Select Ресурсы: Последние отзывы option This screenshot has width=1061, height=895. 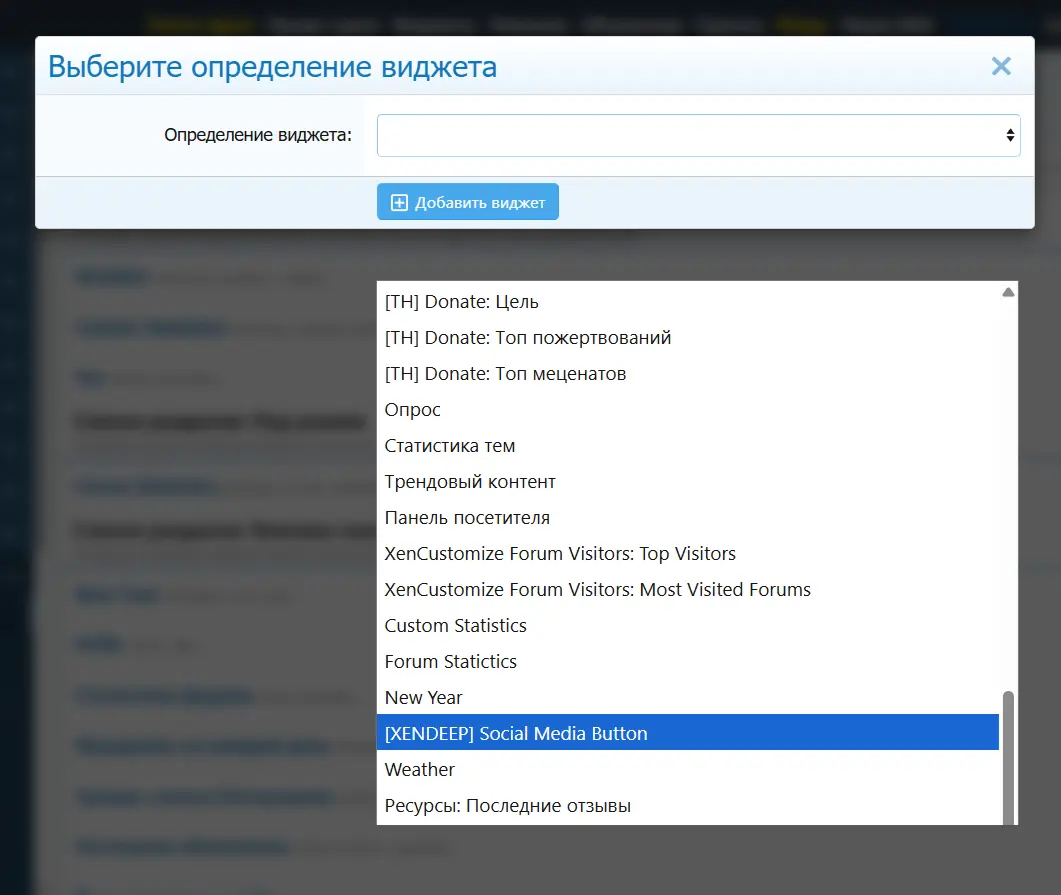tap(508, 806)
